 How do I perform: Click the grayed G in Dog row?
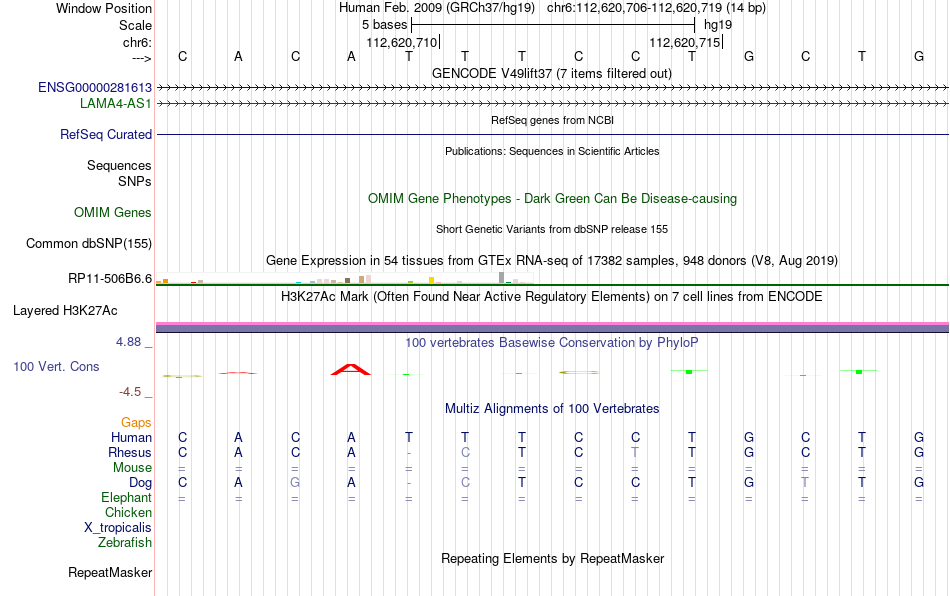(295, 483)
